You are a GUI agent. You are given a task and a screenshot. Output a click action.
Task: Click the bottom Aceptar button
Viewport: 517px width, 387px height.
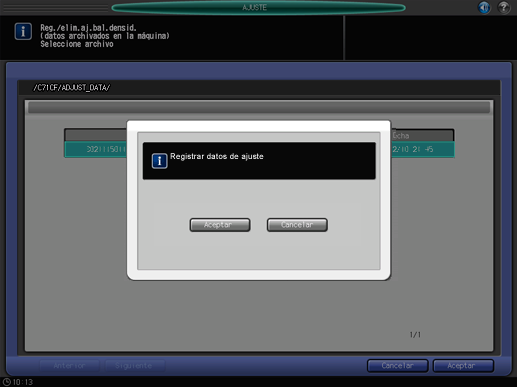(463, 366)
